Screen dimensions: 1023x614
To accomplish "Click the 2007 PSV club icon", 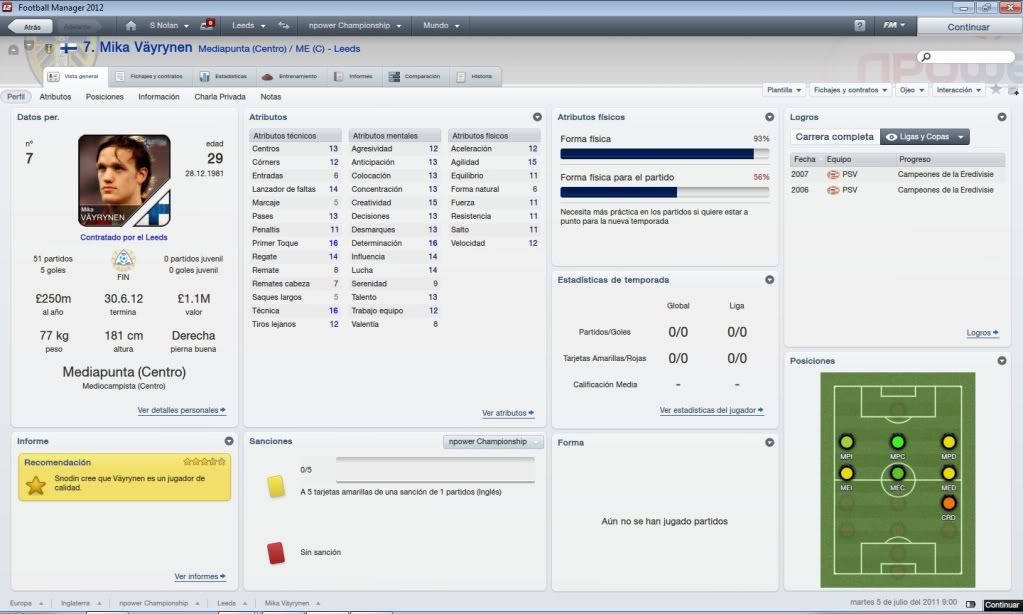I will click(x=833, y=174).
